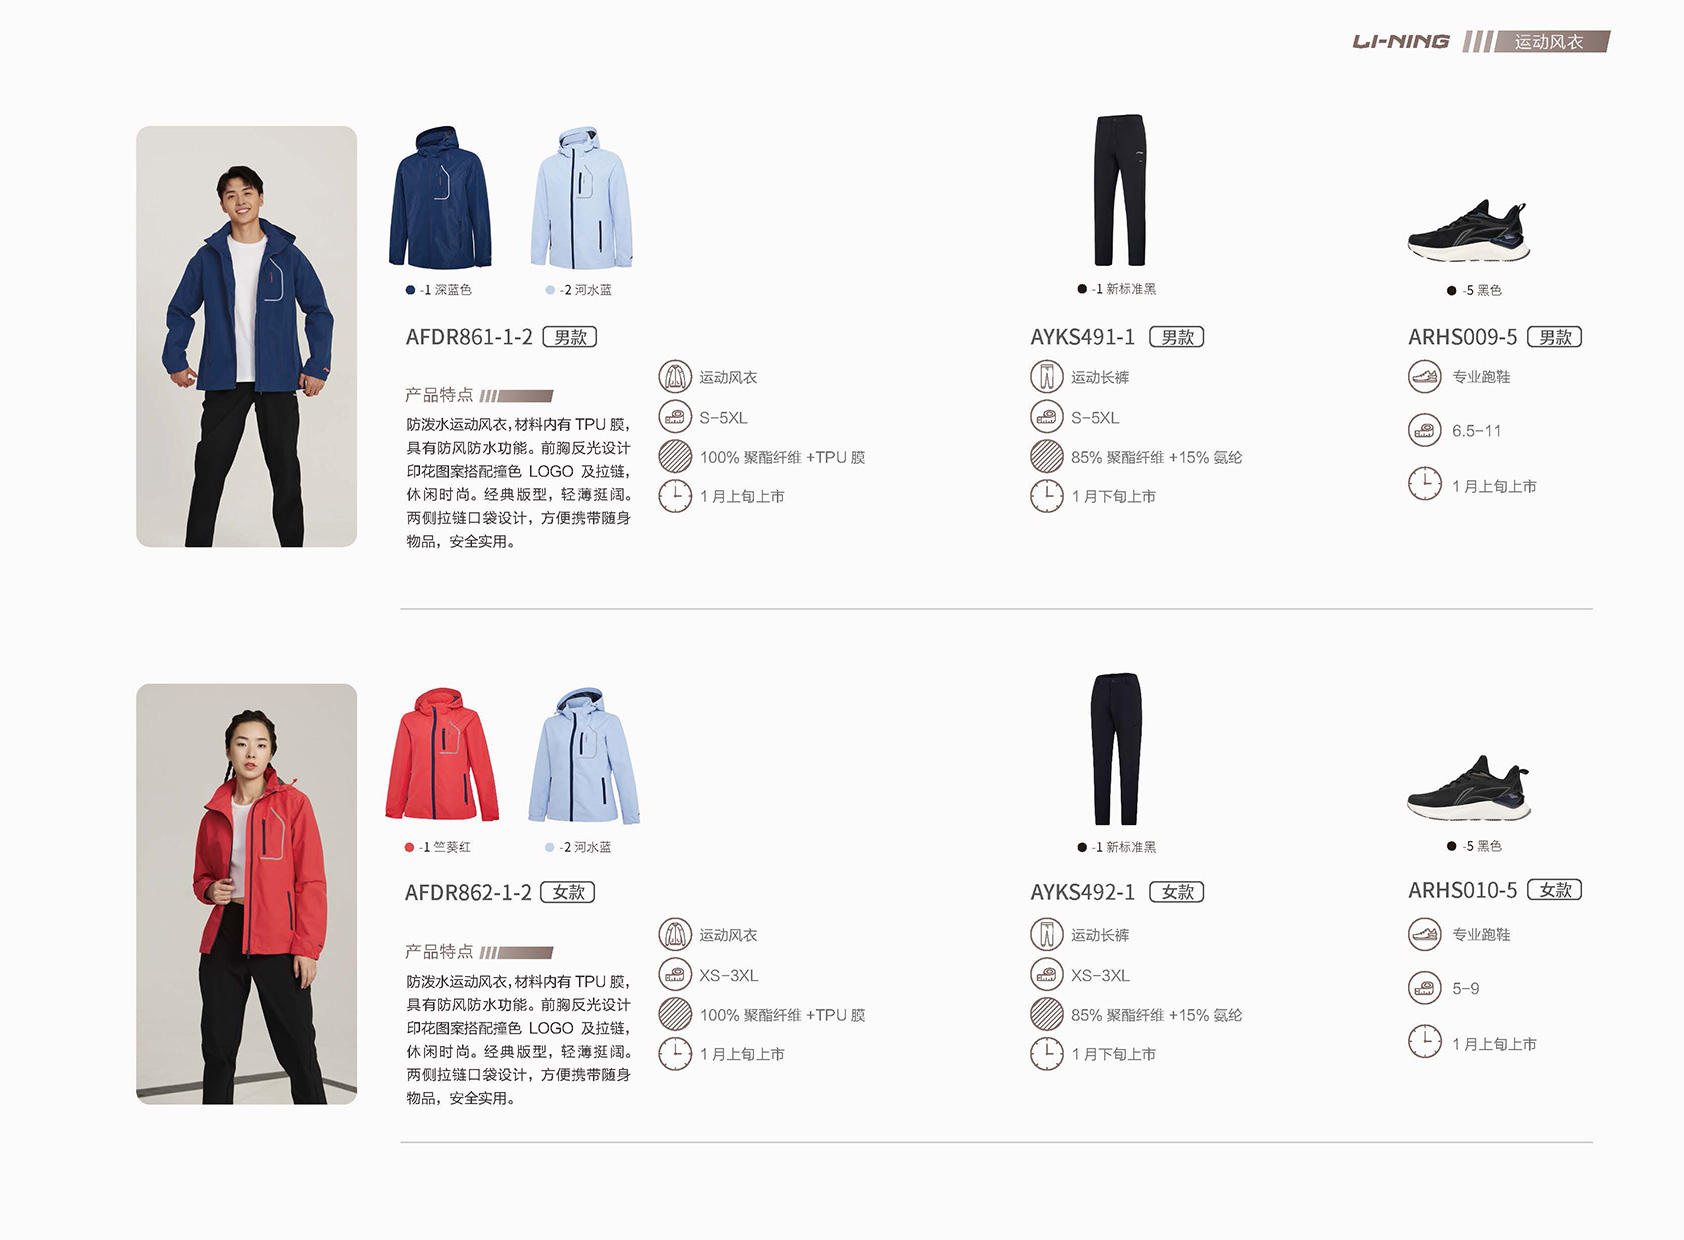Open the men's black running shoe thumbnail
The image size is (1684, 1240).
pos(1469,231)
